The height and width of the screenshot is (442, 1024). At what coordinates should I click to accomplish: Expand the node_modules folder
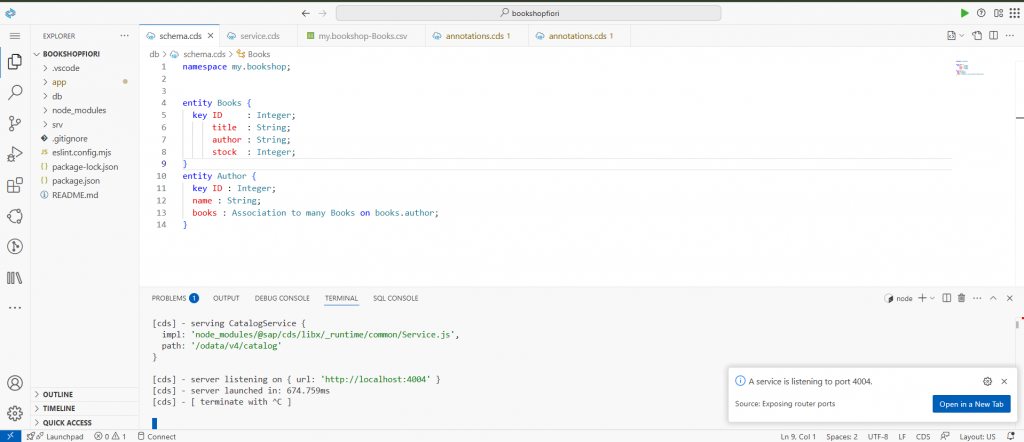80,110
